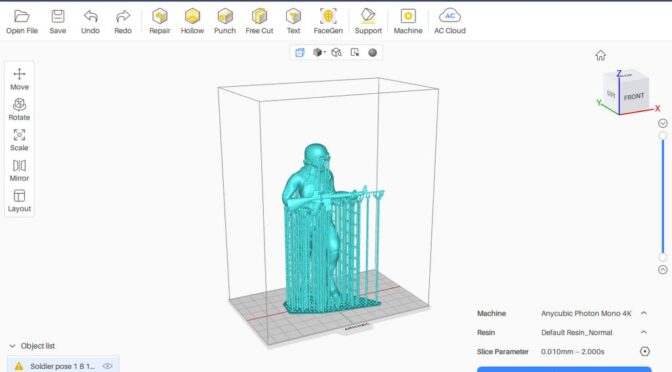The width and height of the screenshot is (672, 372).
Task: Click the Anycubic Photon Mono 4K text
Action: [x=586, y=313]
